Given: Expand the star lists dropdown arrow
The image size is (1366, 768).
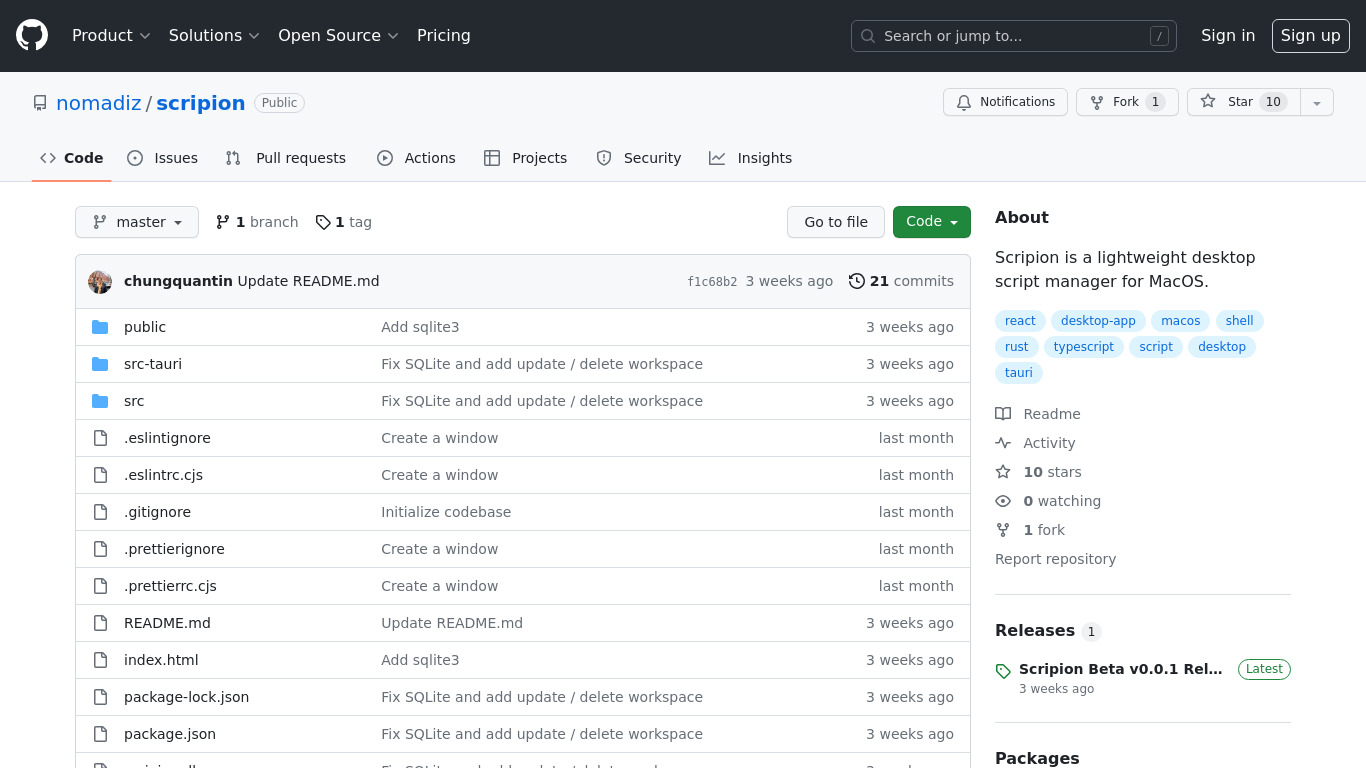Looking at the screenshot, I should [x=1317, y=102].
